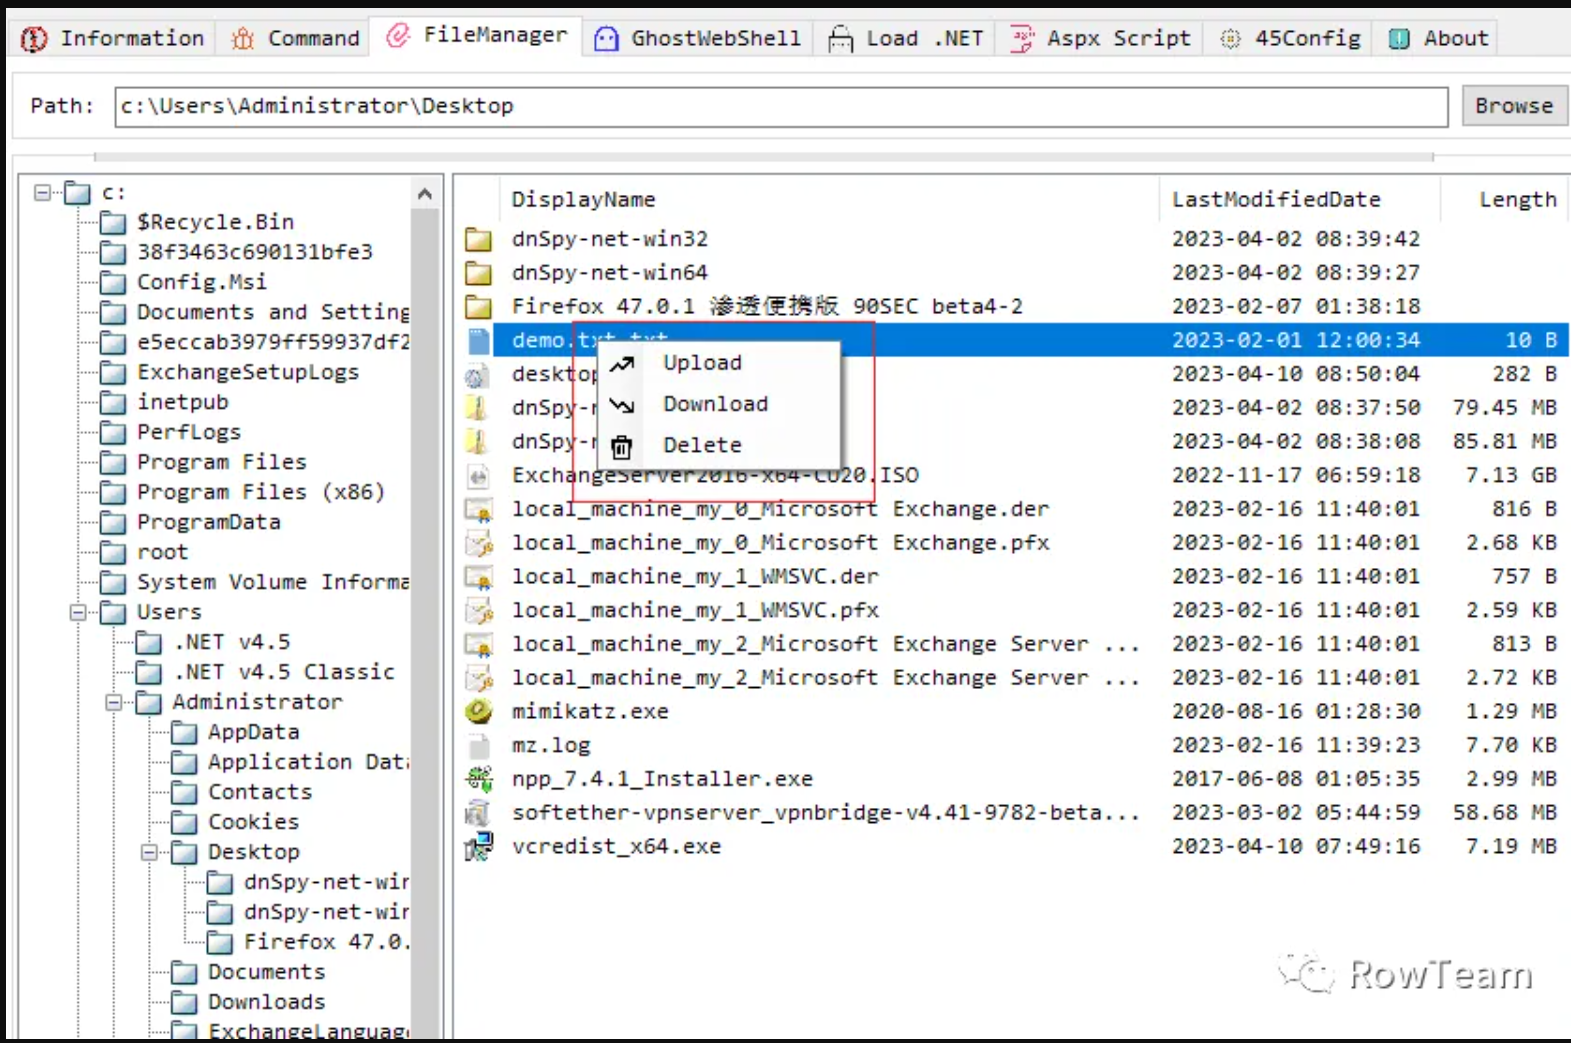This screenshot has width=1571, height=1043.
Task: Select PerfLogs folder in the tree
Action: point(189,432)
